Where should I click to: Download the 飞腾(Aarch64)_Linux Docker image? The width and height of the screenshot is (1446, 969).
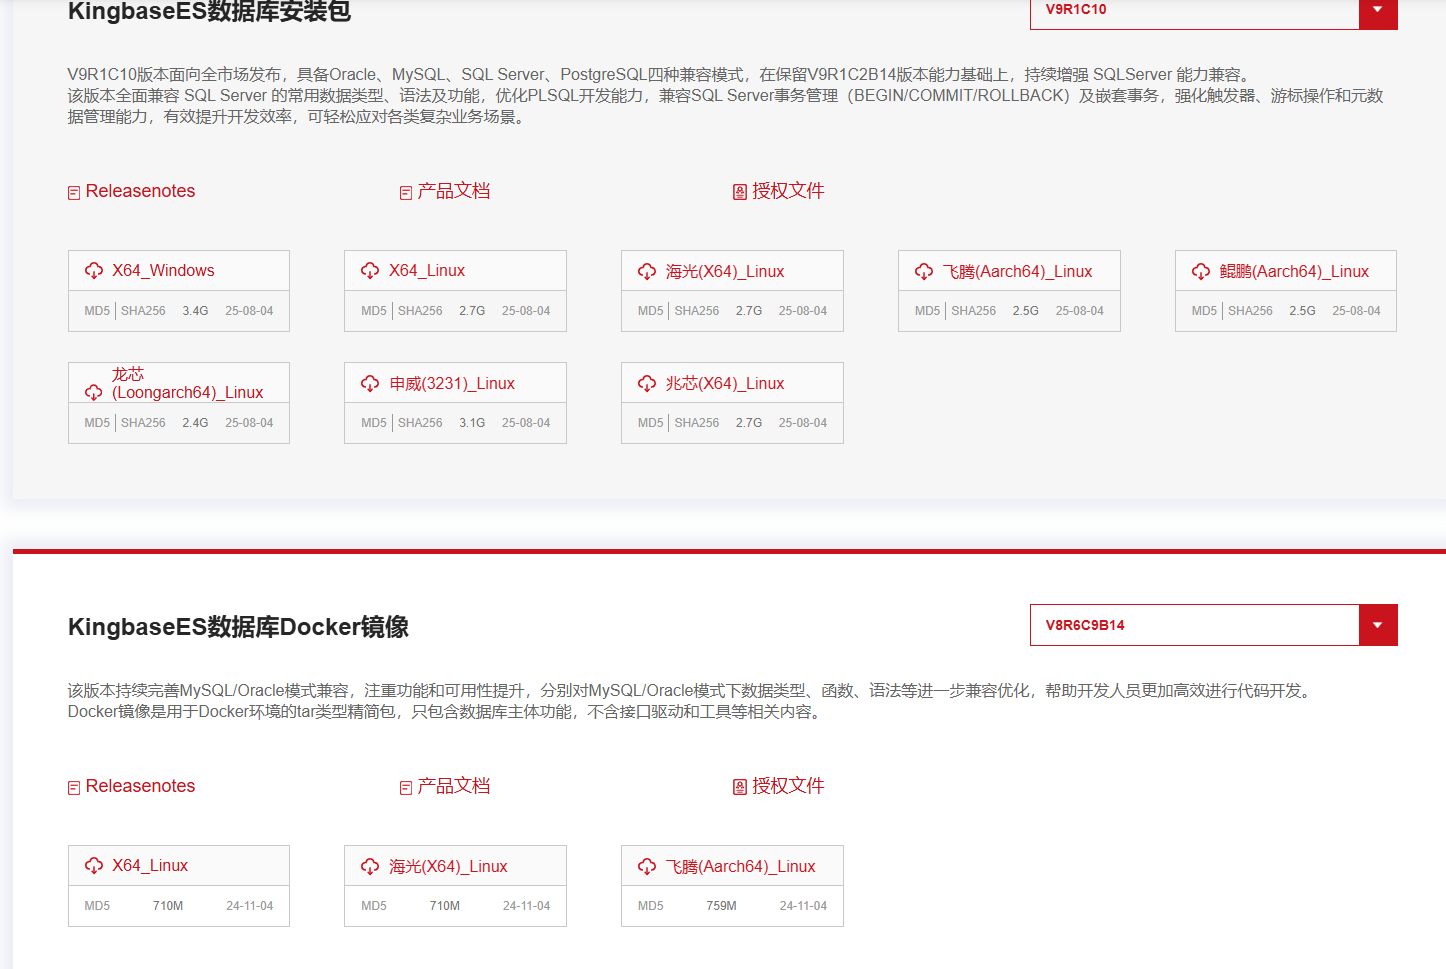click(648, 865)
